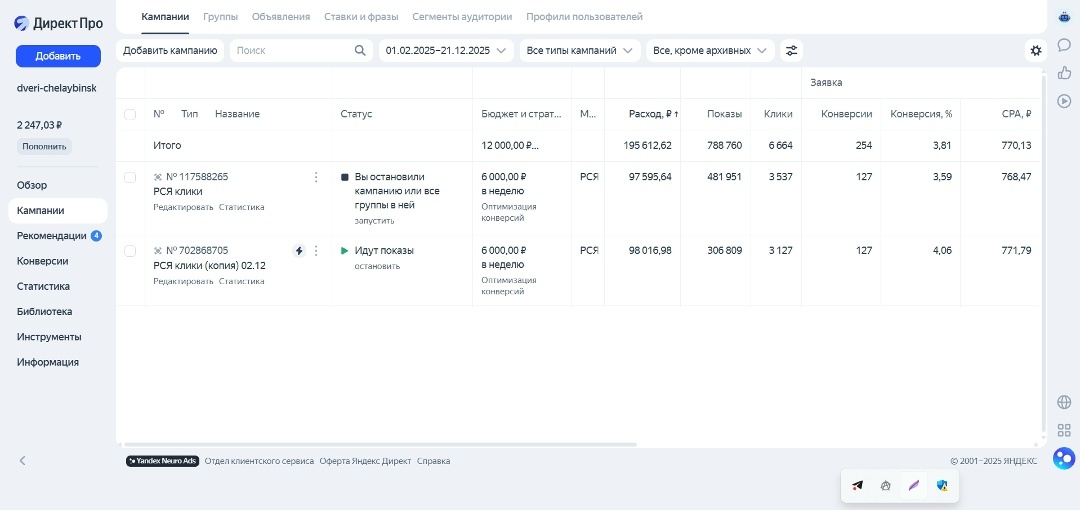This screenshot has width=1080, height=510.
Task: Open table column settings gear
Action: pyautogui.click(x=1035, y=50)
